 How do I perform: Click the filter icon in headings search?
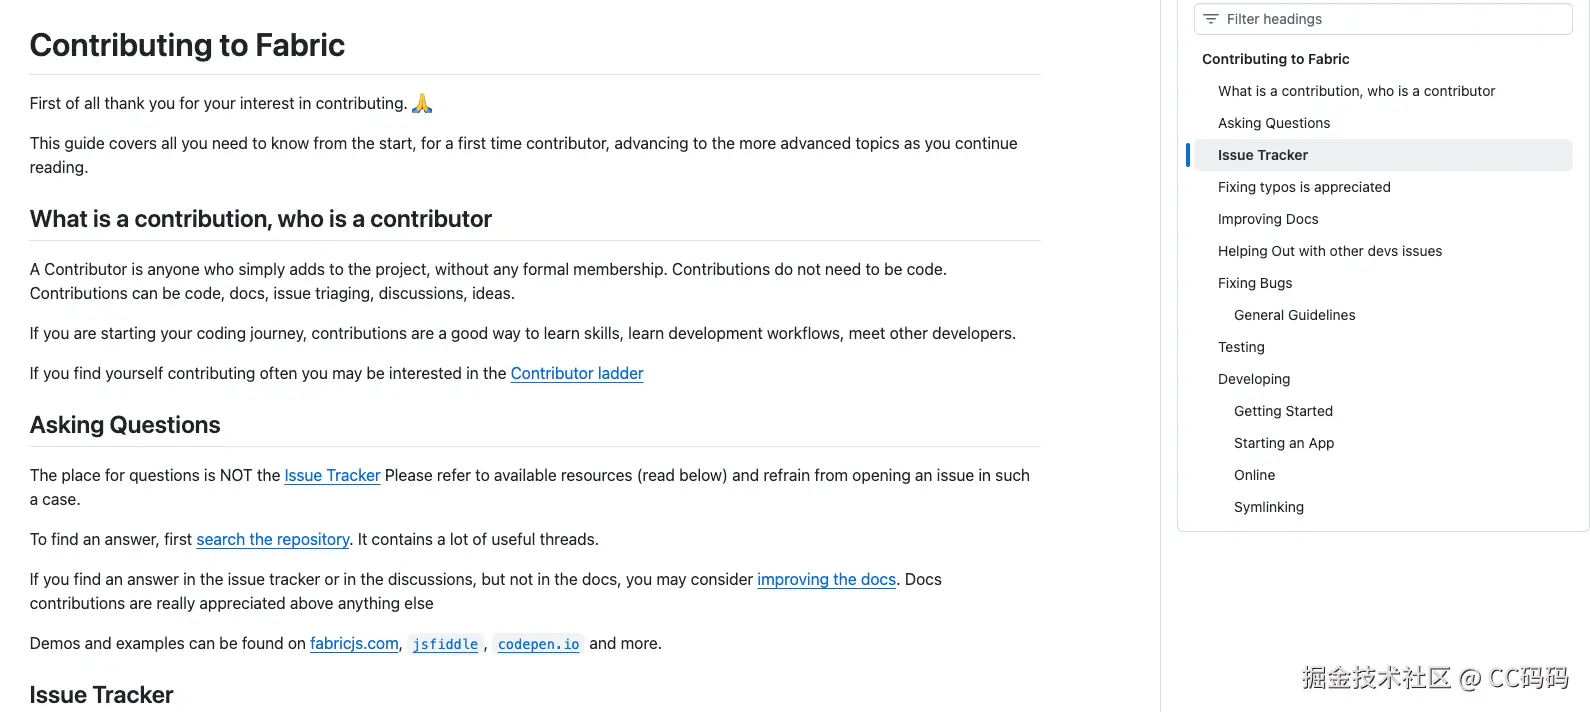(x=1211, y=19)
